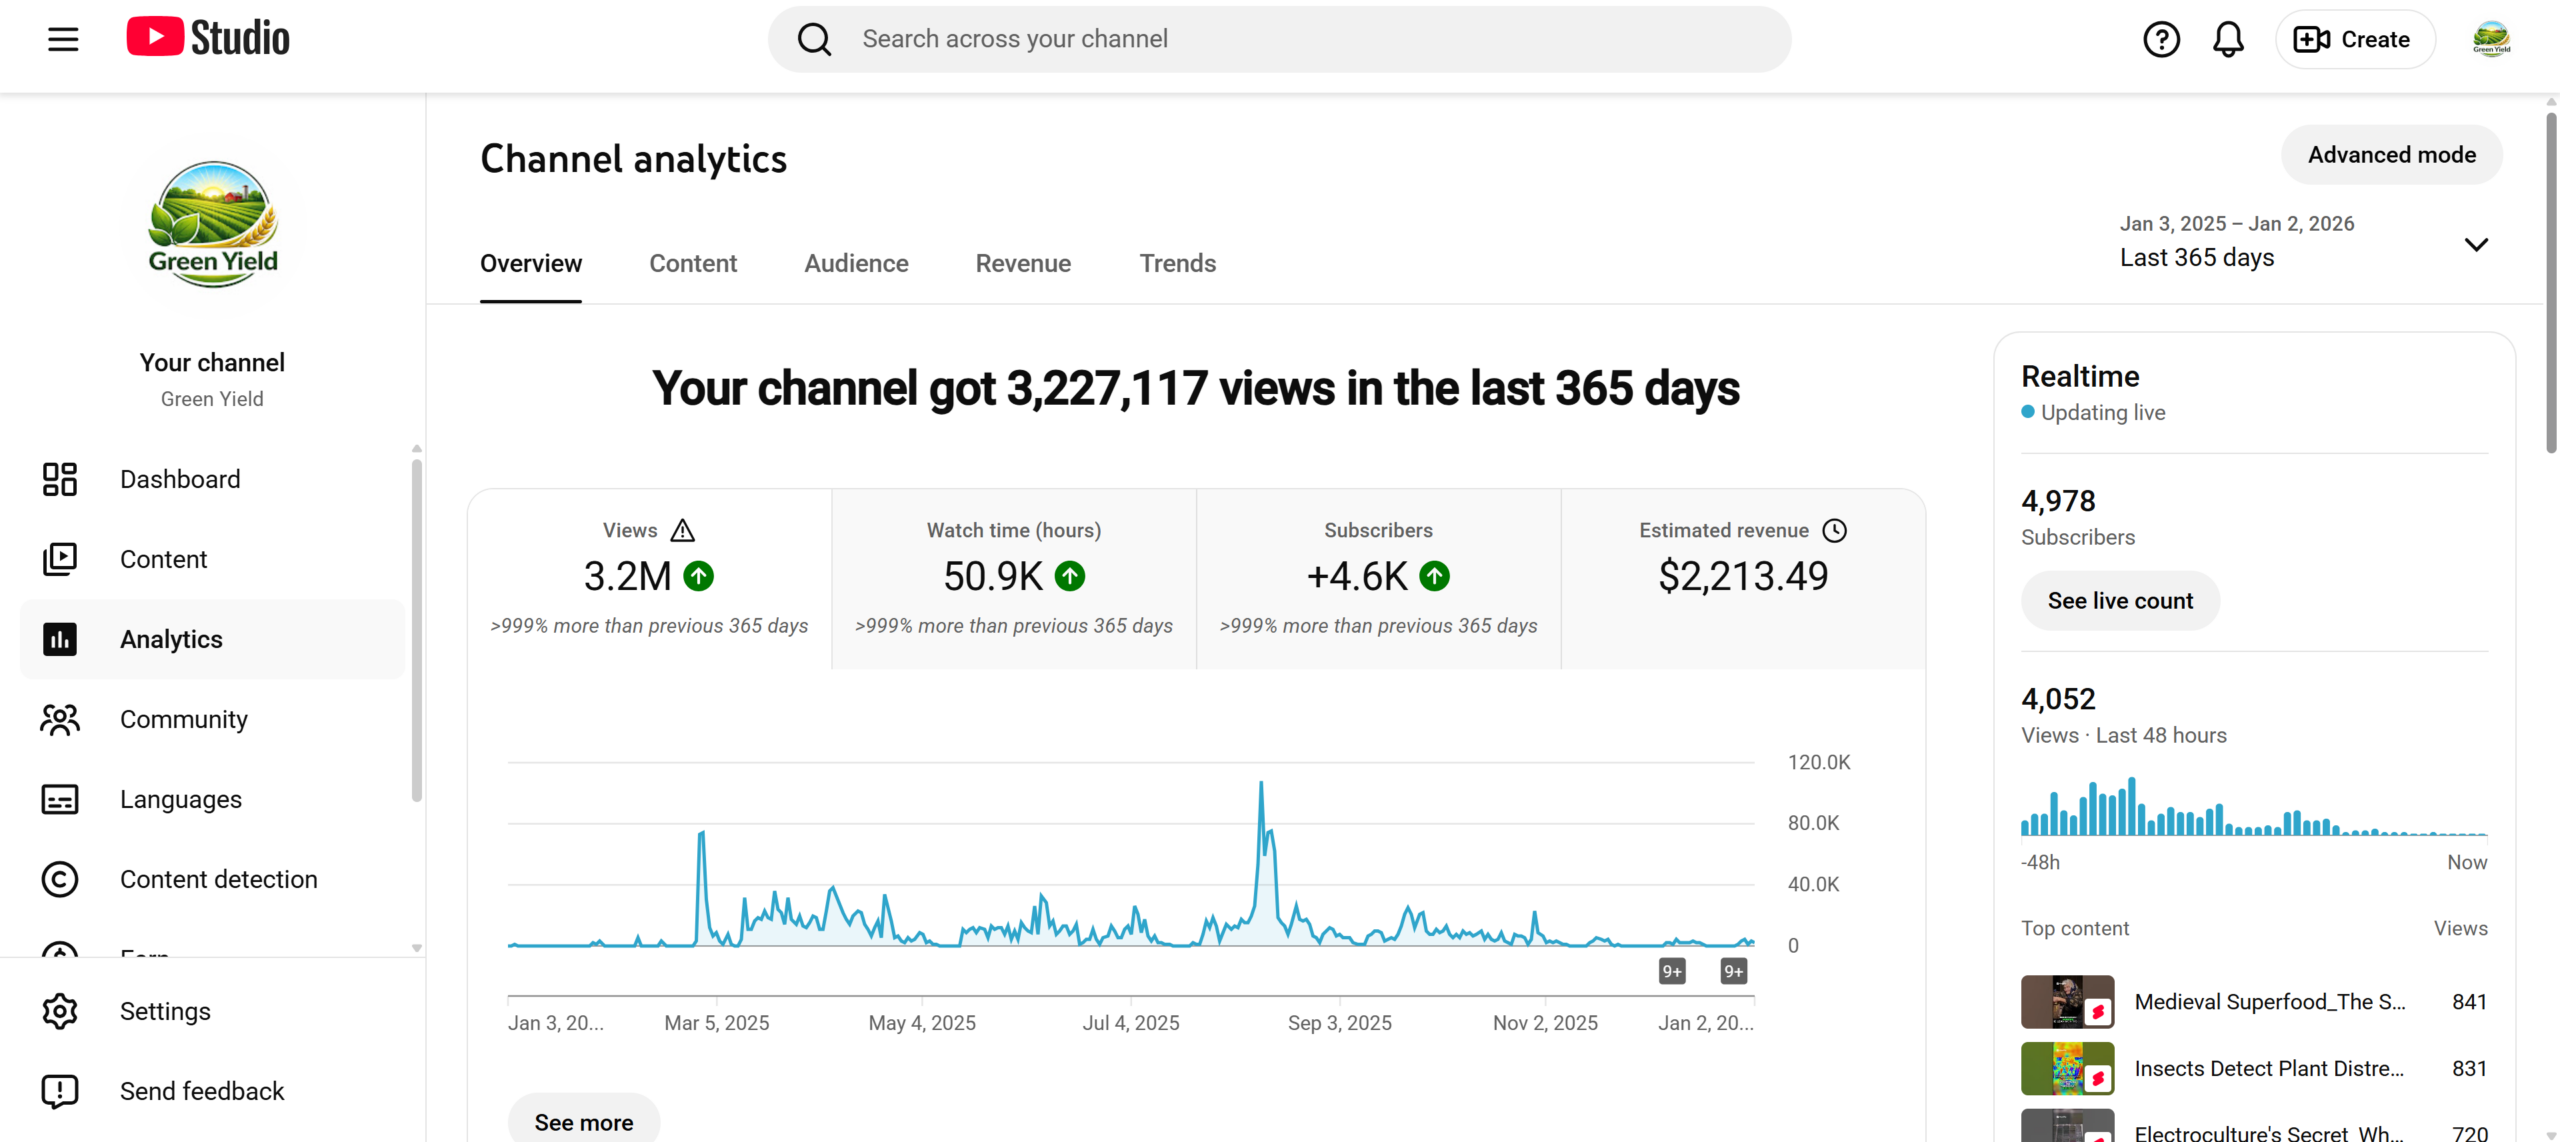The image size is (2560, 1142).
Task: Click the Settings gear in sidebar
Action: [60, 1011]
